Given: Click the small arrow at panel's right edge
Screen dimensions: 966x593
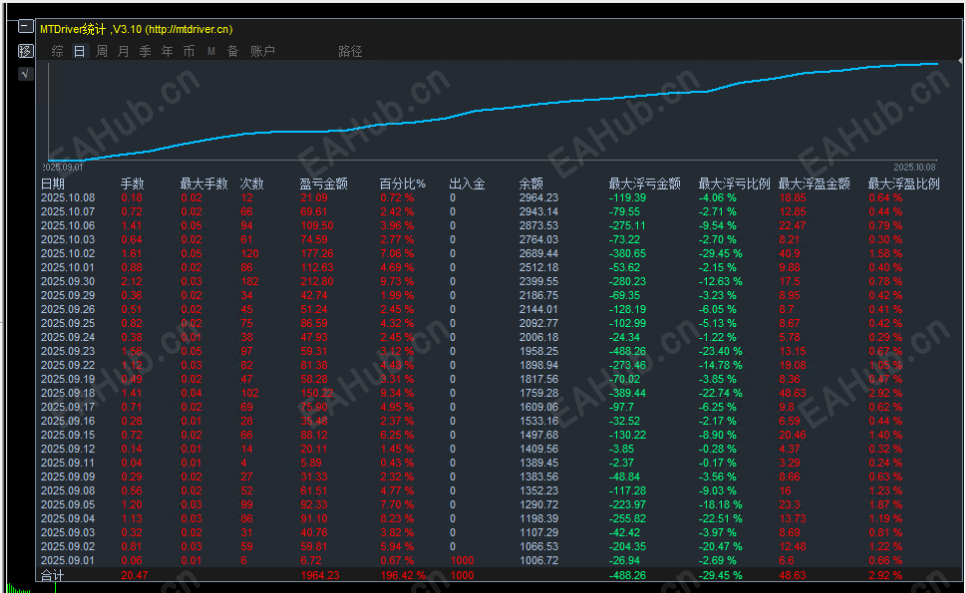Looking at the screenshot, I should [x=960, y=60].
